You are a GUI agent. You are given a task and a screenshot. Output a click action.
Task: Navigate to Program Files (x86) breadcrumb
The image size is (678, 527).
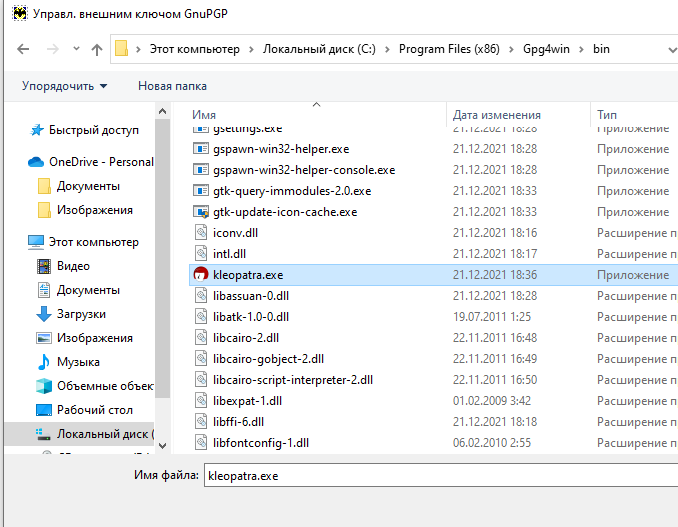point(449,49)
